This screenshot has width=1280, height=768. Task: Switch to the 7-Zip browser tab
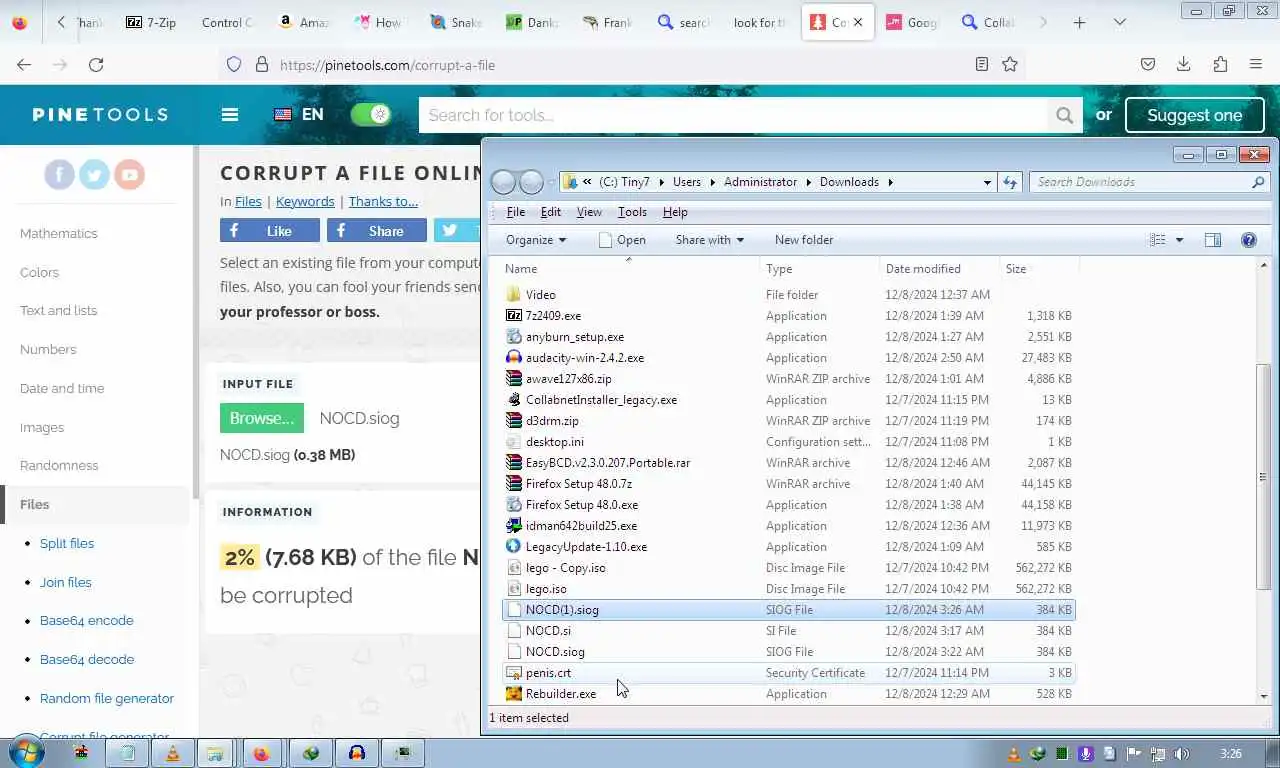pos(151,22)
